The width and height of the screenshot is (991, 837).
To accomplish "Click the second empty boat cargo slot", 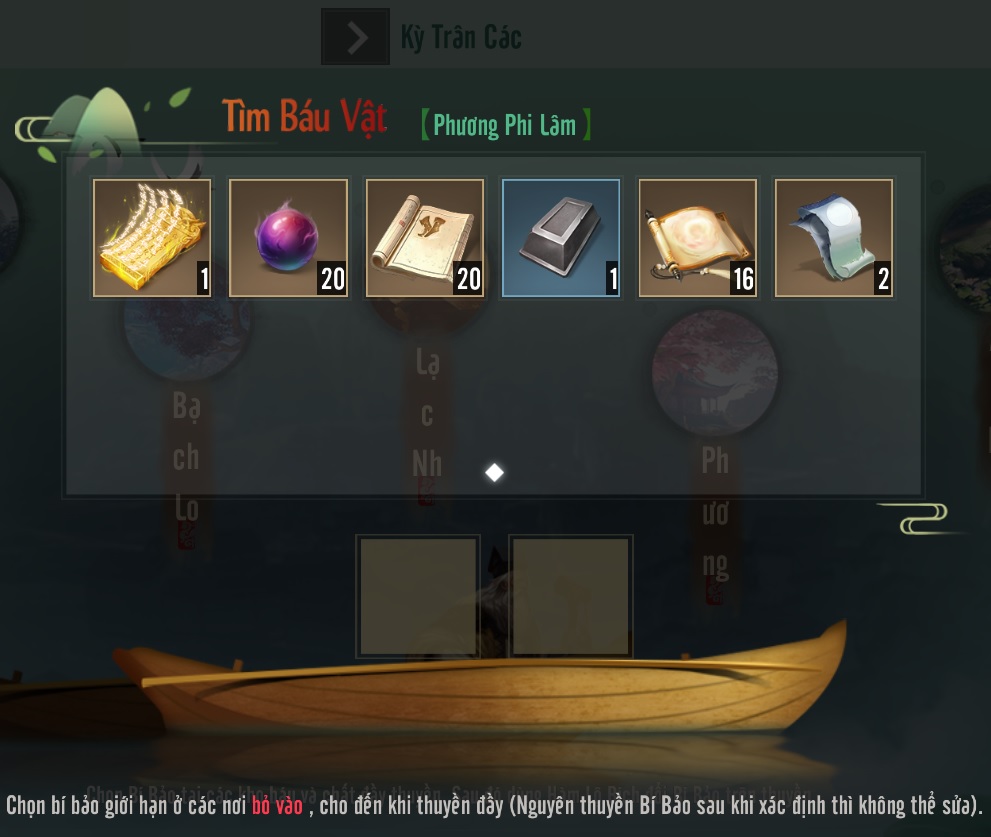I will (x=571, y=596).
